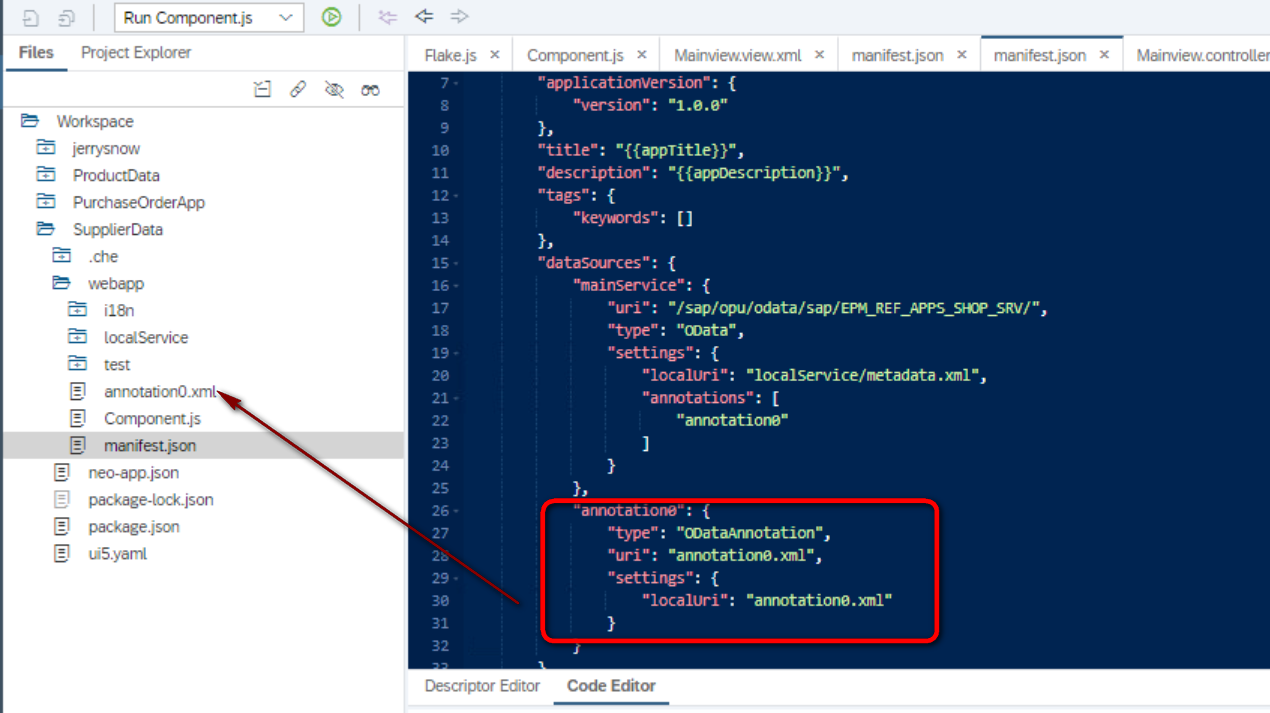
Task: Expand the localService folder
Action: pos(78,337)
